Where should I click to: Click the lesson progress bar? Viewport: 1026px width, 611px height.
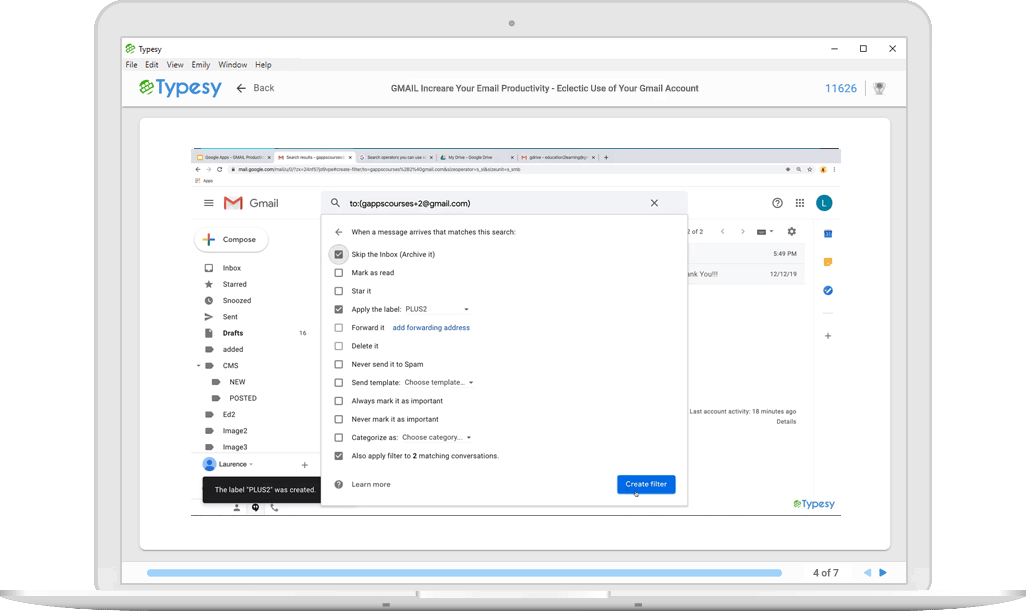click(x=465, y=573)
